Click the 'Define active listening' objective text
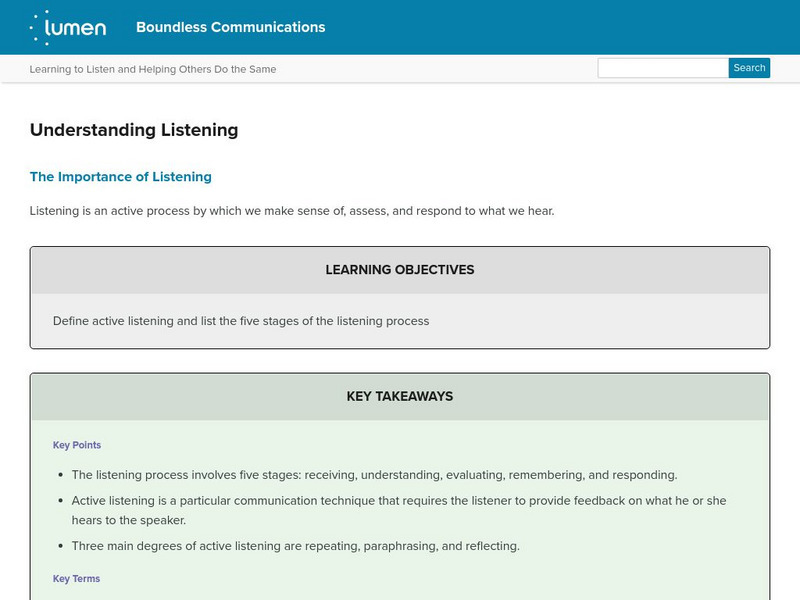The height and width of the screenshot is (600, 800). (x=241, y=321)
